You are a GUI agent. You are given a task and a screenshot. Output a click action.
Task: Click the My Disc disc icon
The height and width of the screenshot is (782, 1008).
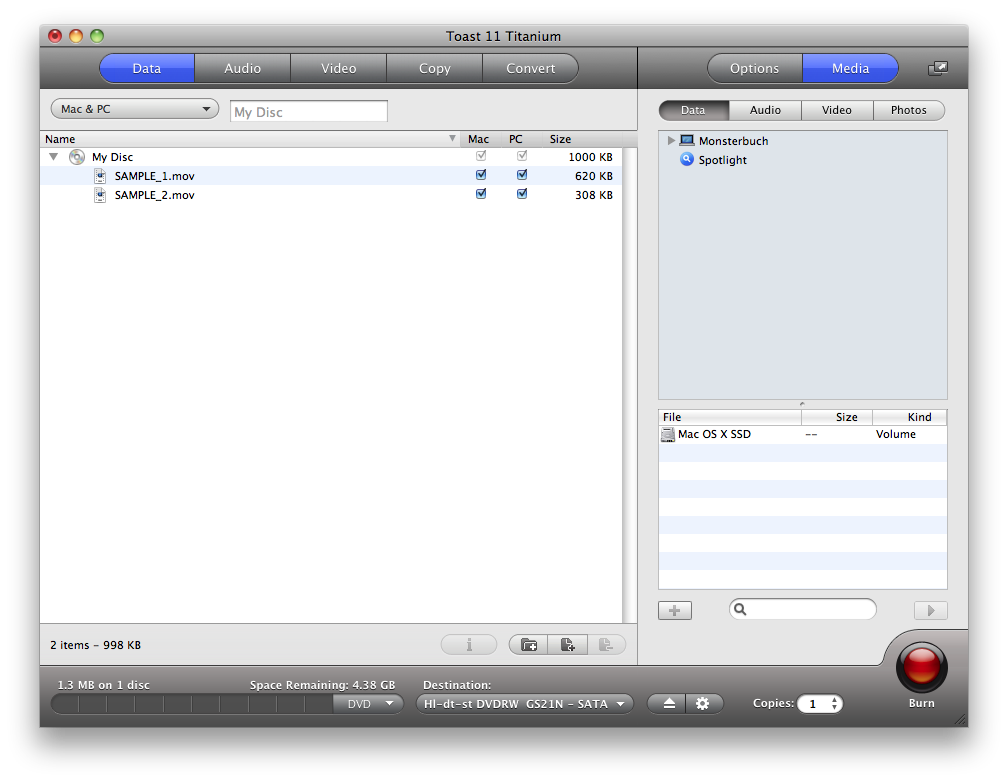[x=77, y=157]
